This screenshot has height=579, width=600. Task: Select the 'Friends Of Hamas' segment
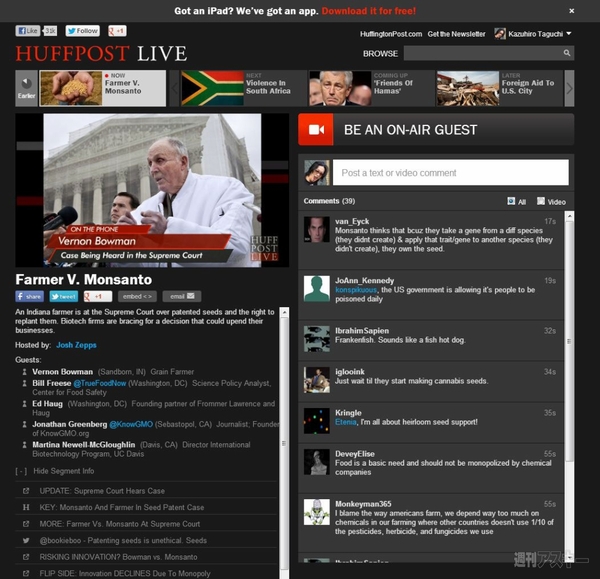point(371,88)
